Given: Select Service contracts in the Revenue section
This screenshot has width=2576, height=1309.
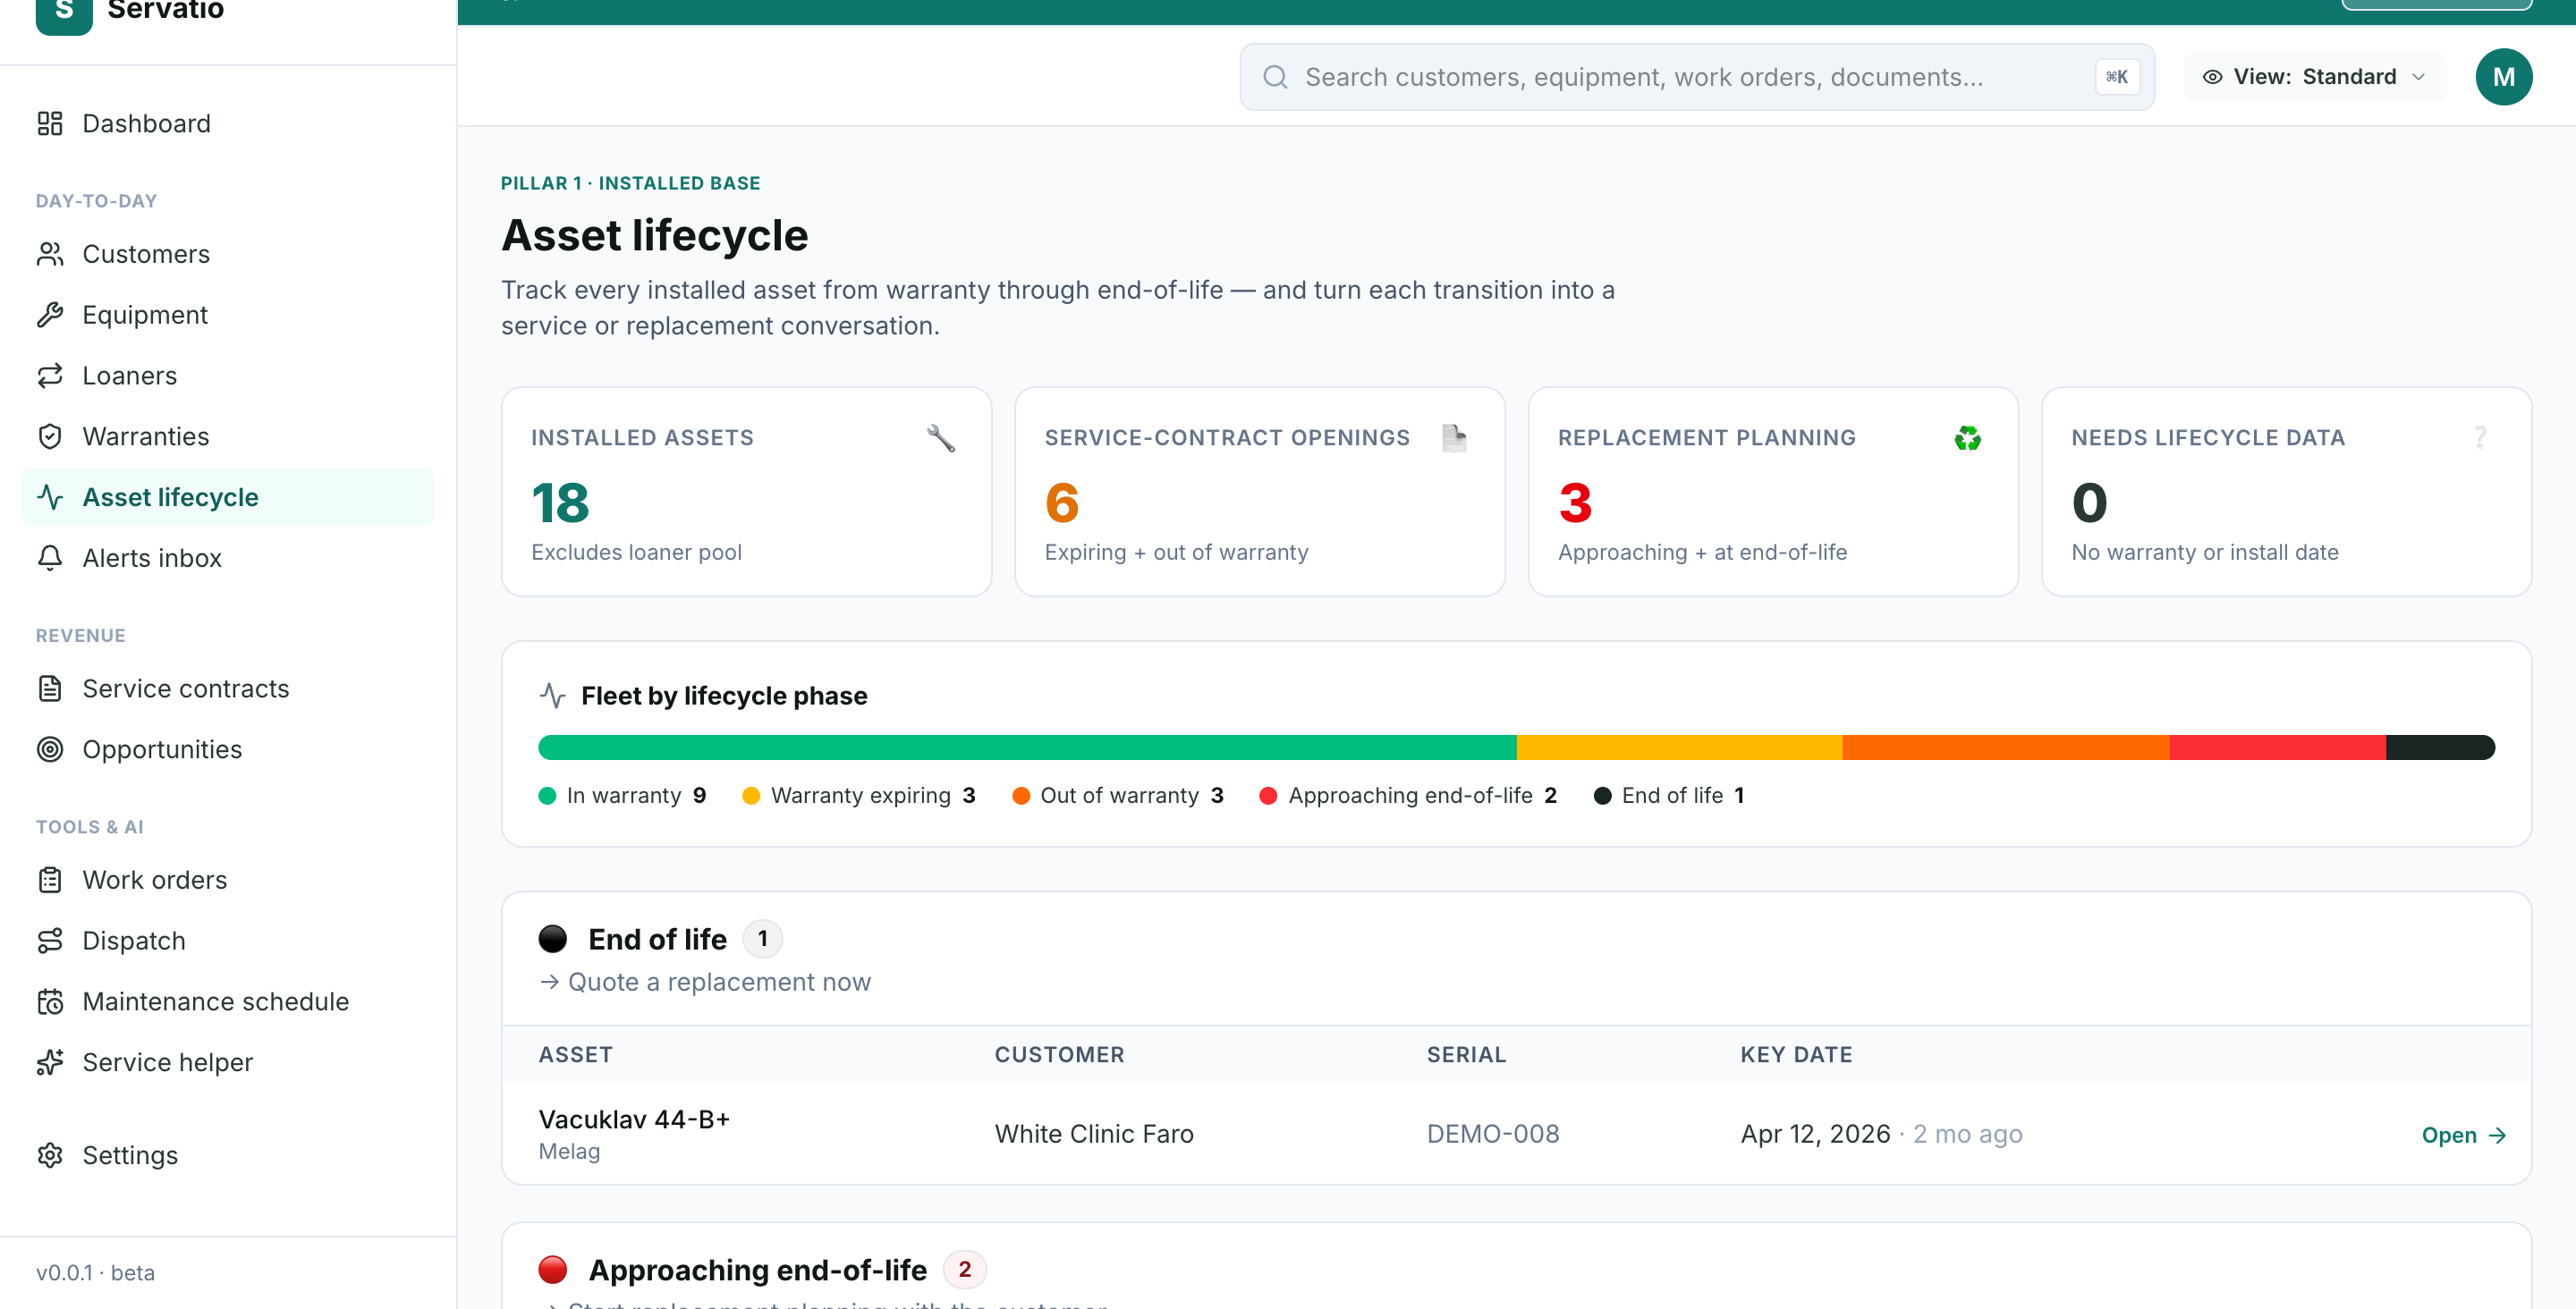Looking at the screenshot, I should (228, 689).
